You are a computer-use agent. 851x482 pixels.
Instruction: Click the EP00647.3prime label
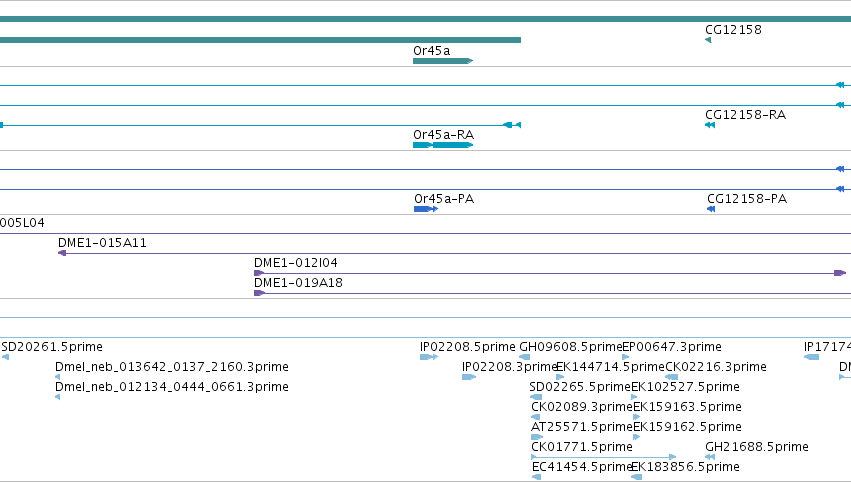click(672, 347)
